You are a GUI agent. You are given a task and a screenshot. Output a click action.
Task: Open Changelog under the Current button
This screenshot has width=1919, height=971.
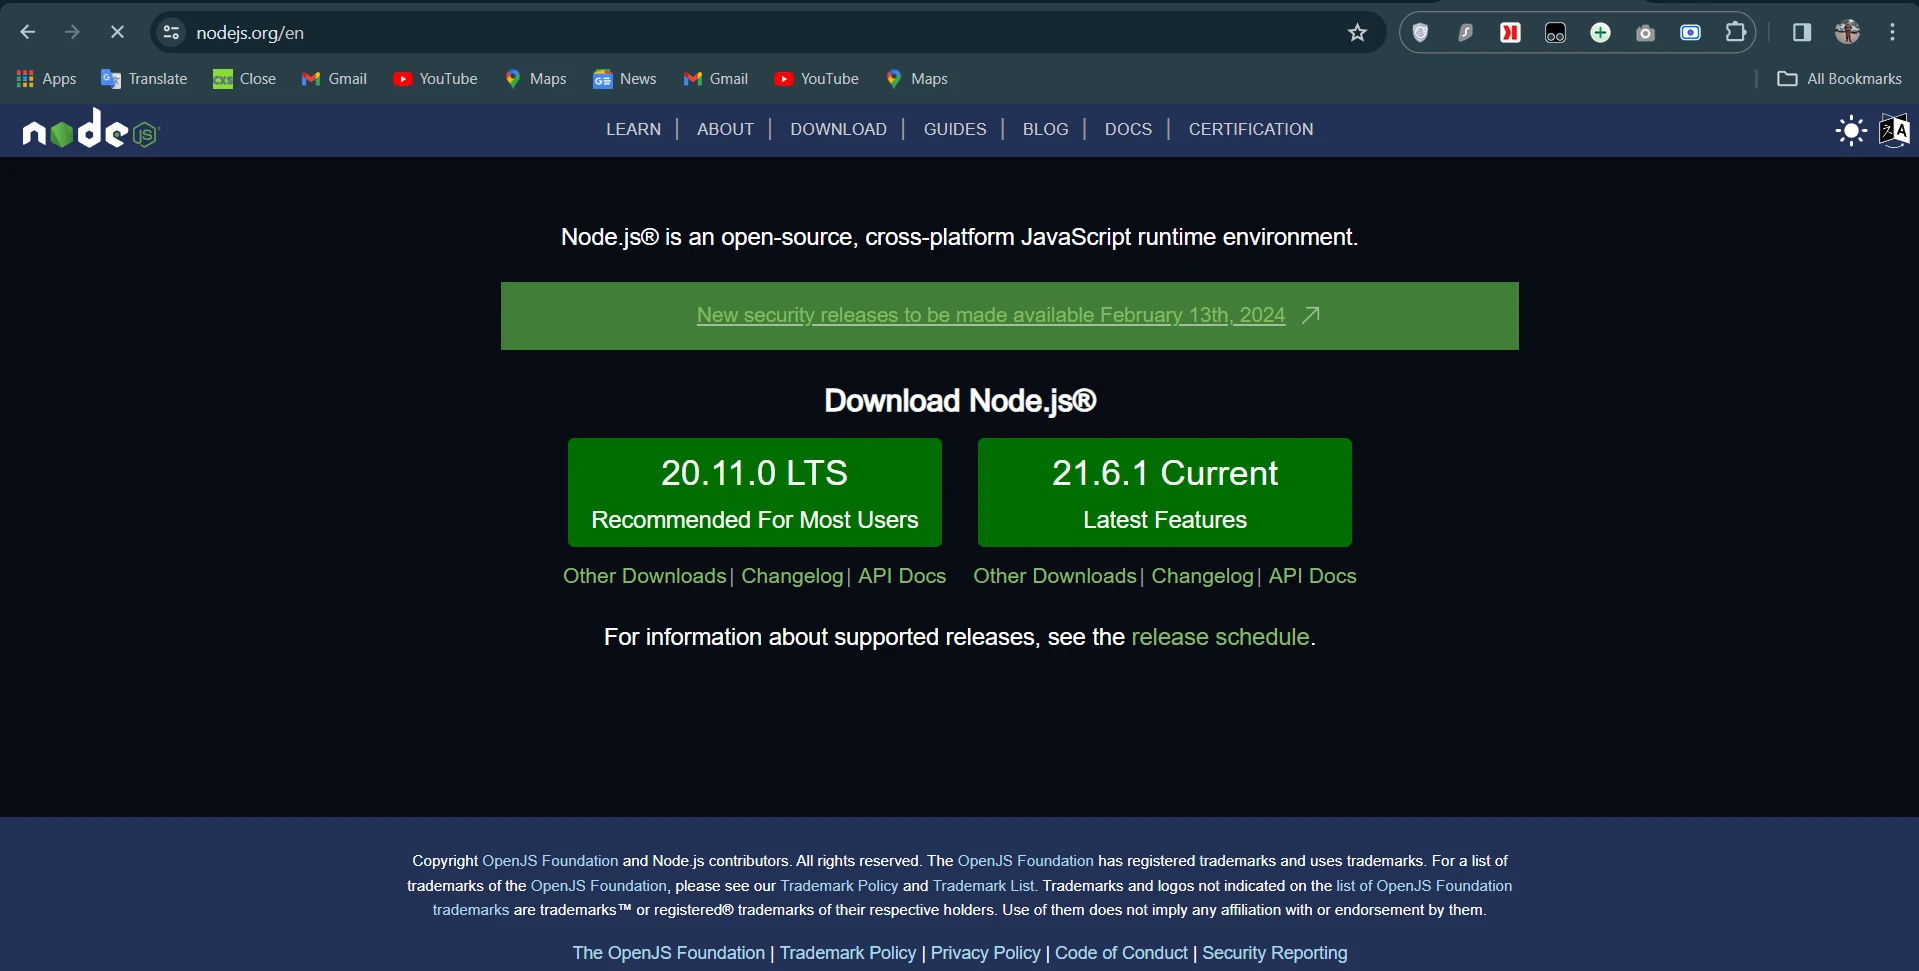pyautogui.click(x=1202, y=576)
